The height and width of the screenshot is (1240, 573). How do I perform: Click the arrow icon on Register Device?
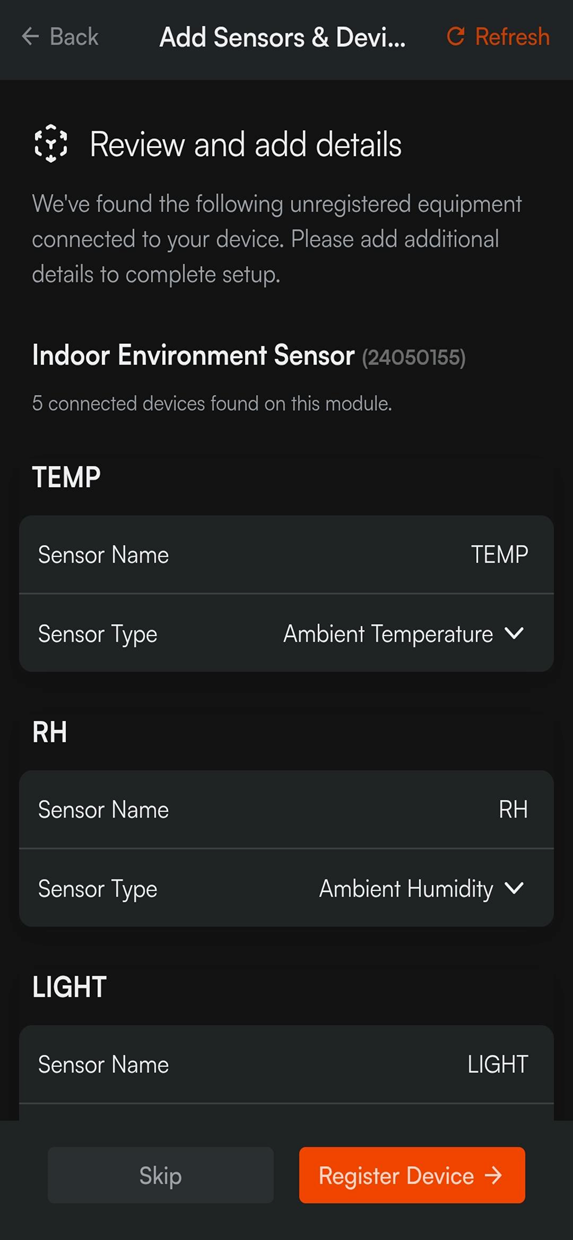coord(493,1175)
